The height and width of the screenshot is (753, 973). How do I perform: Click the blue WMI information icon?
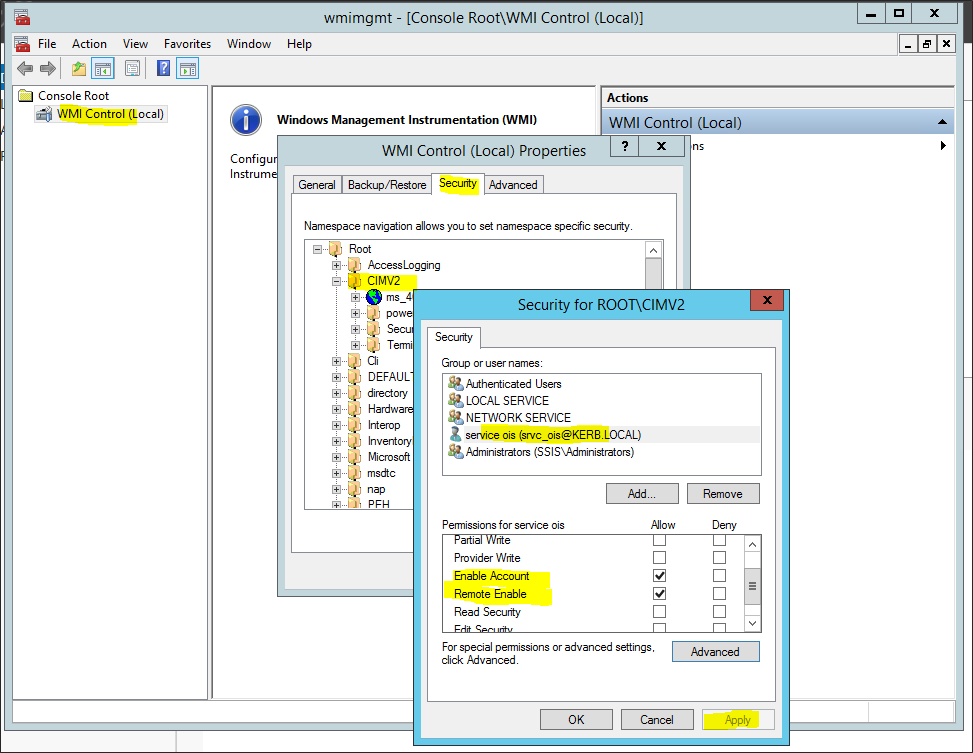pos(246,120)
